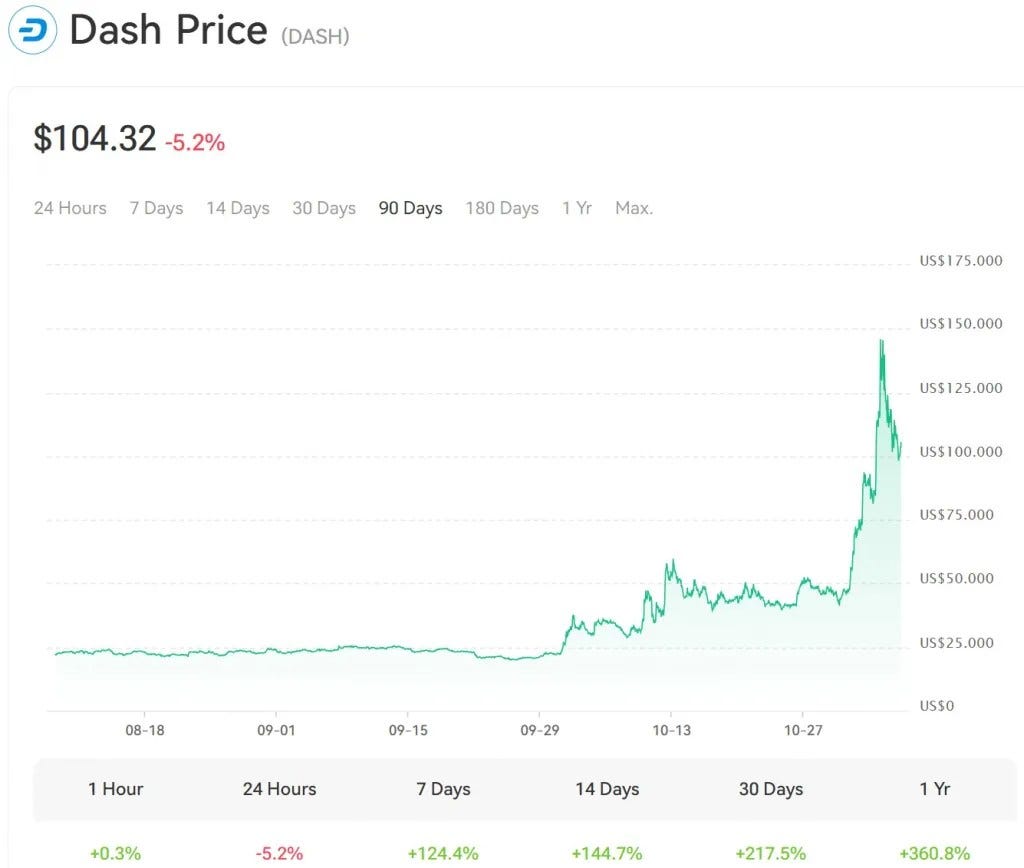Select the currently active 90 Days range
This screenshot has height=868, width=1024.
410,208
